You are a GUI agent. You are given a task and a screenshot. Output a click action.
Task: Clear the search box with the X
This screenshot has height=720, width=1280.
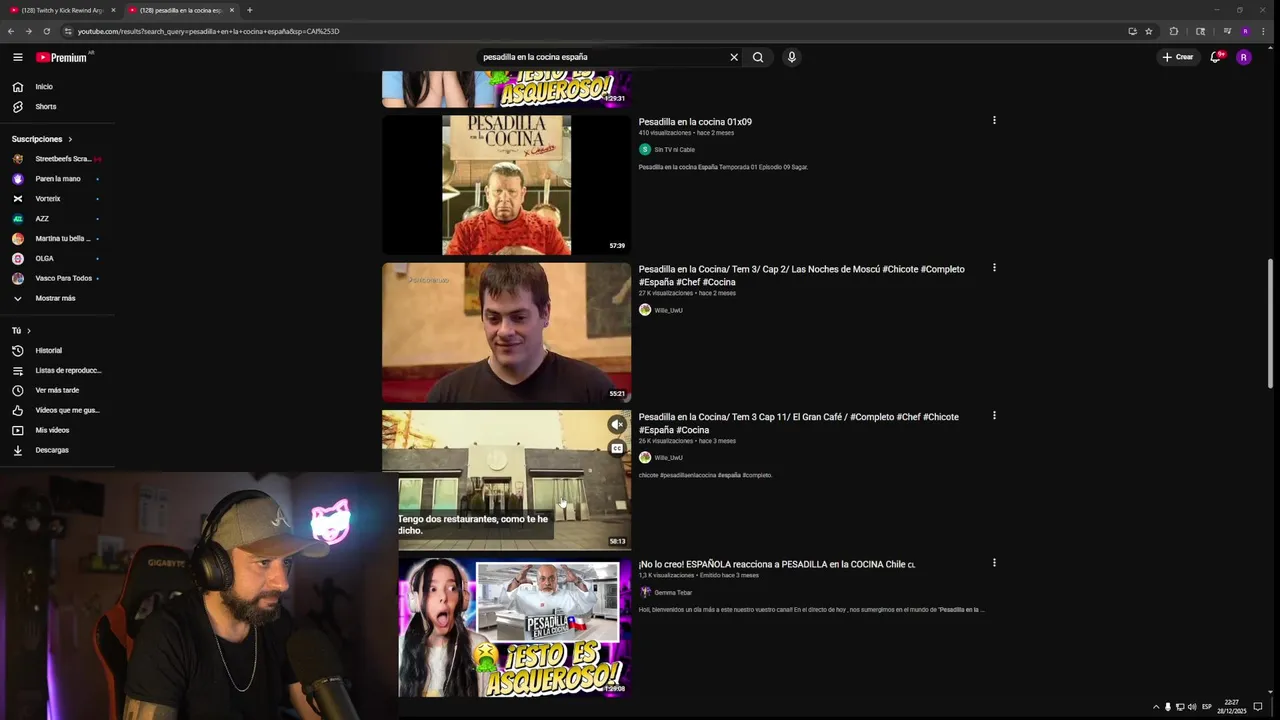pyautogui.click(x=734, y=57)
